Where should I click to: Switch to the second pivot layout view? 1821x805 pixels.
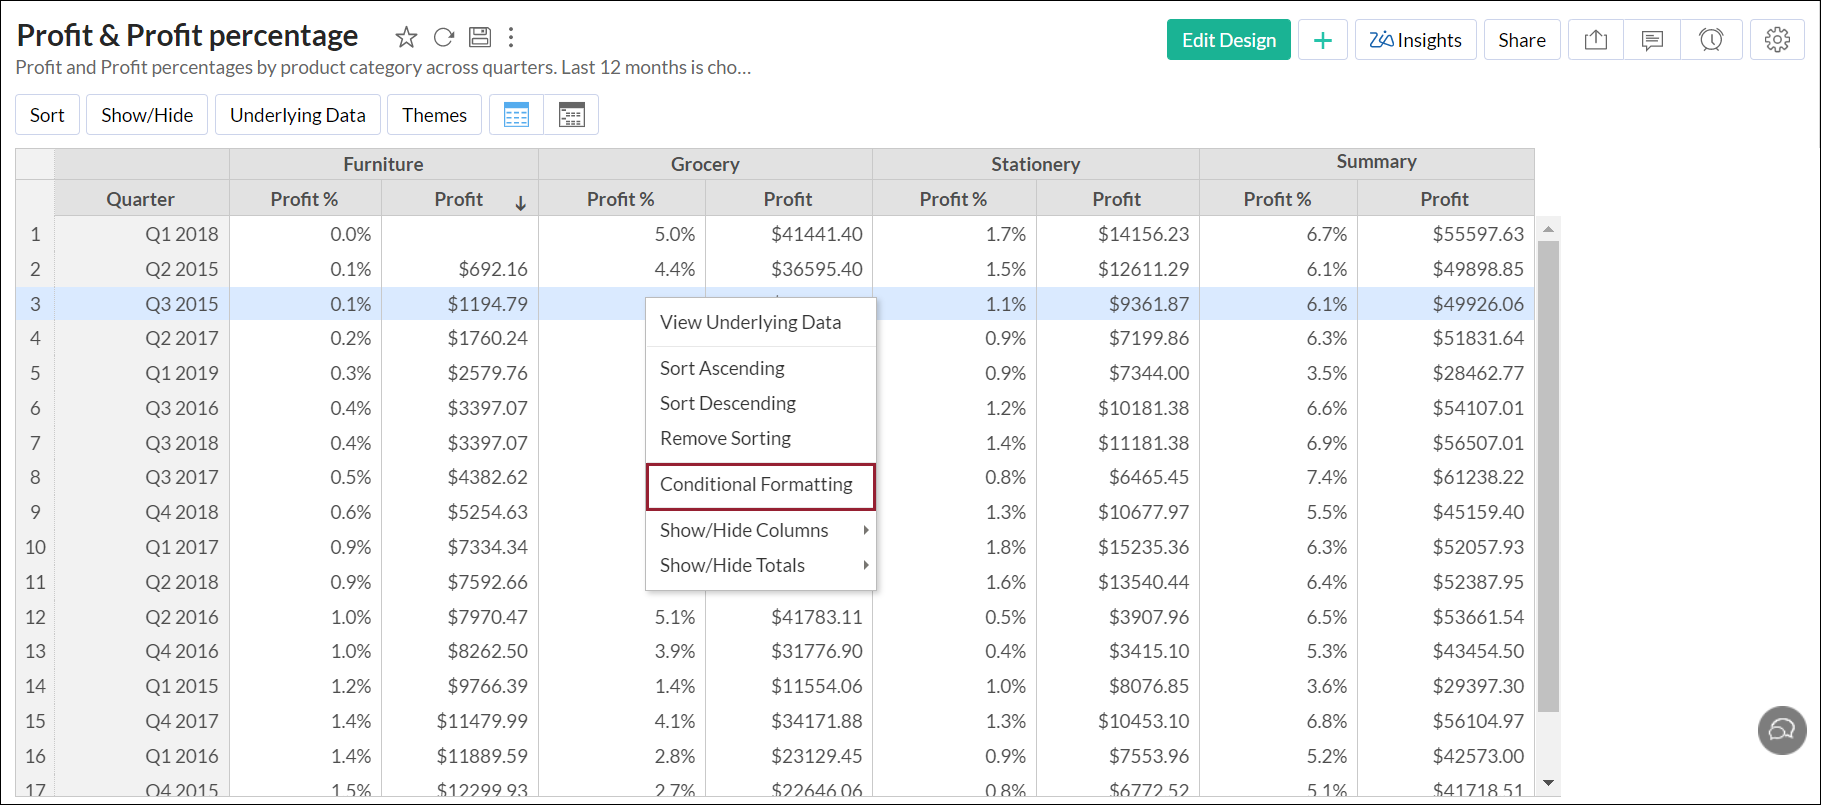coord(571,115)
